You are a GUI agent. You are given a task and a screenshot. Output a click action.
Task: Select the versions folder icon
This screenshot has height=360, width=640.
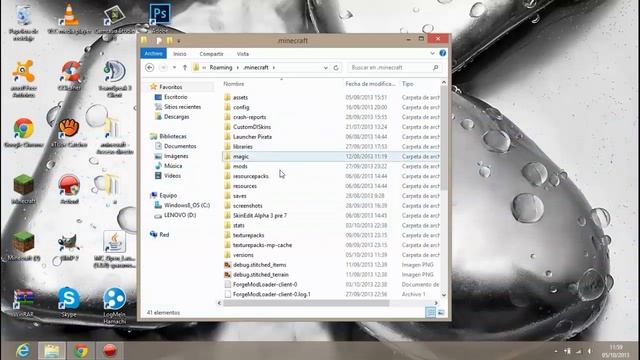227,255
